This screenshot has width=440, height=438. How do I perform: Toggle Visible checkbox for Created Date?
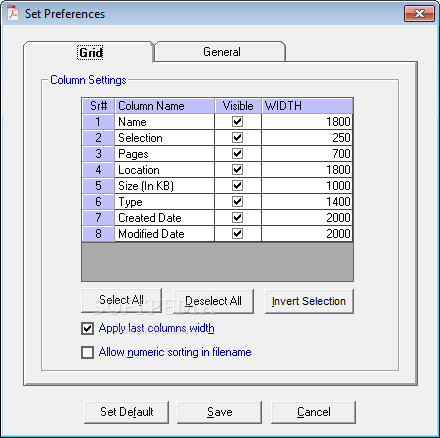point(237,218)
